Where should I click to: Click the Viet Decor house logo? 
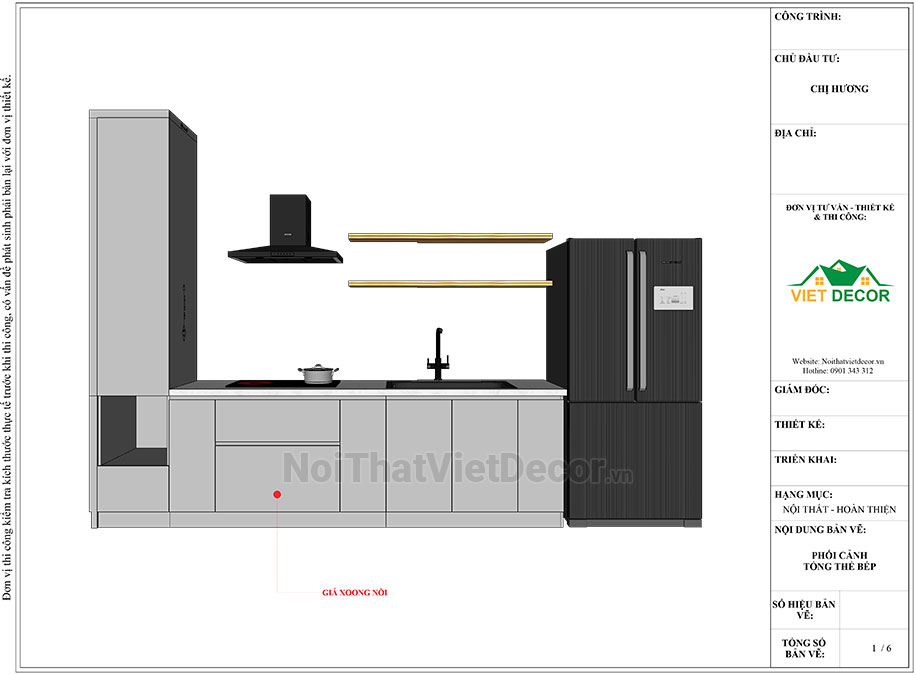click(840, 281)
